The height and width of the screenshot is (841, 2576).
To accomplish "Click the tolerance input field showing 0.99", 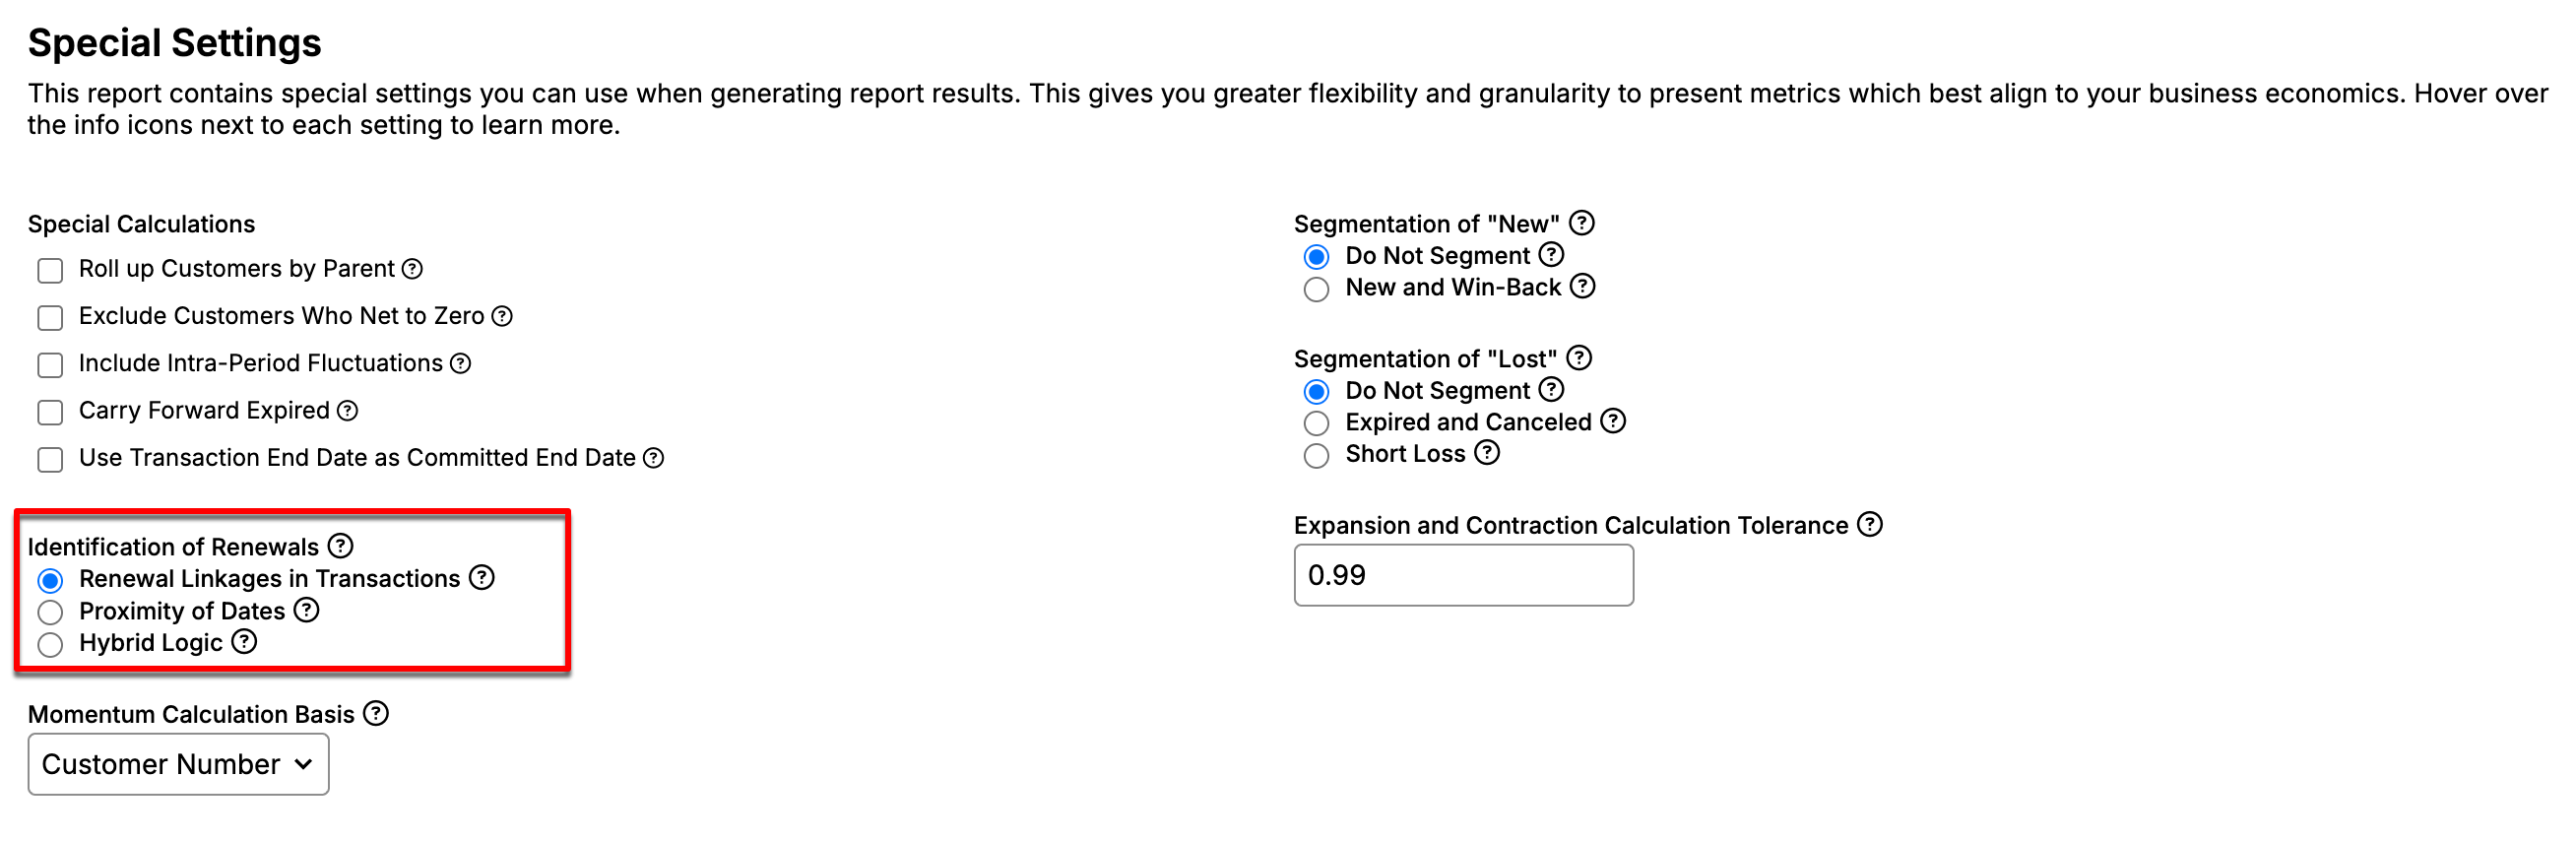I will 1463,576.
